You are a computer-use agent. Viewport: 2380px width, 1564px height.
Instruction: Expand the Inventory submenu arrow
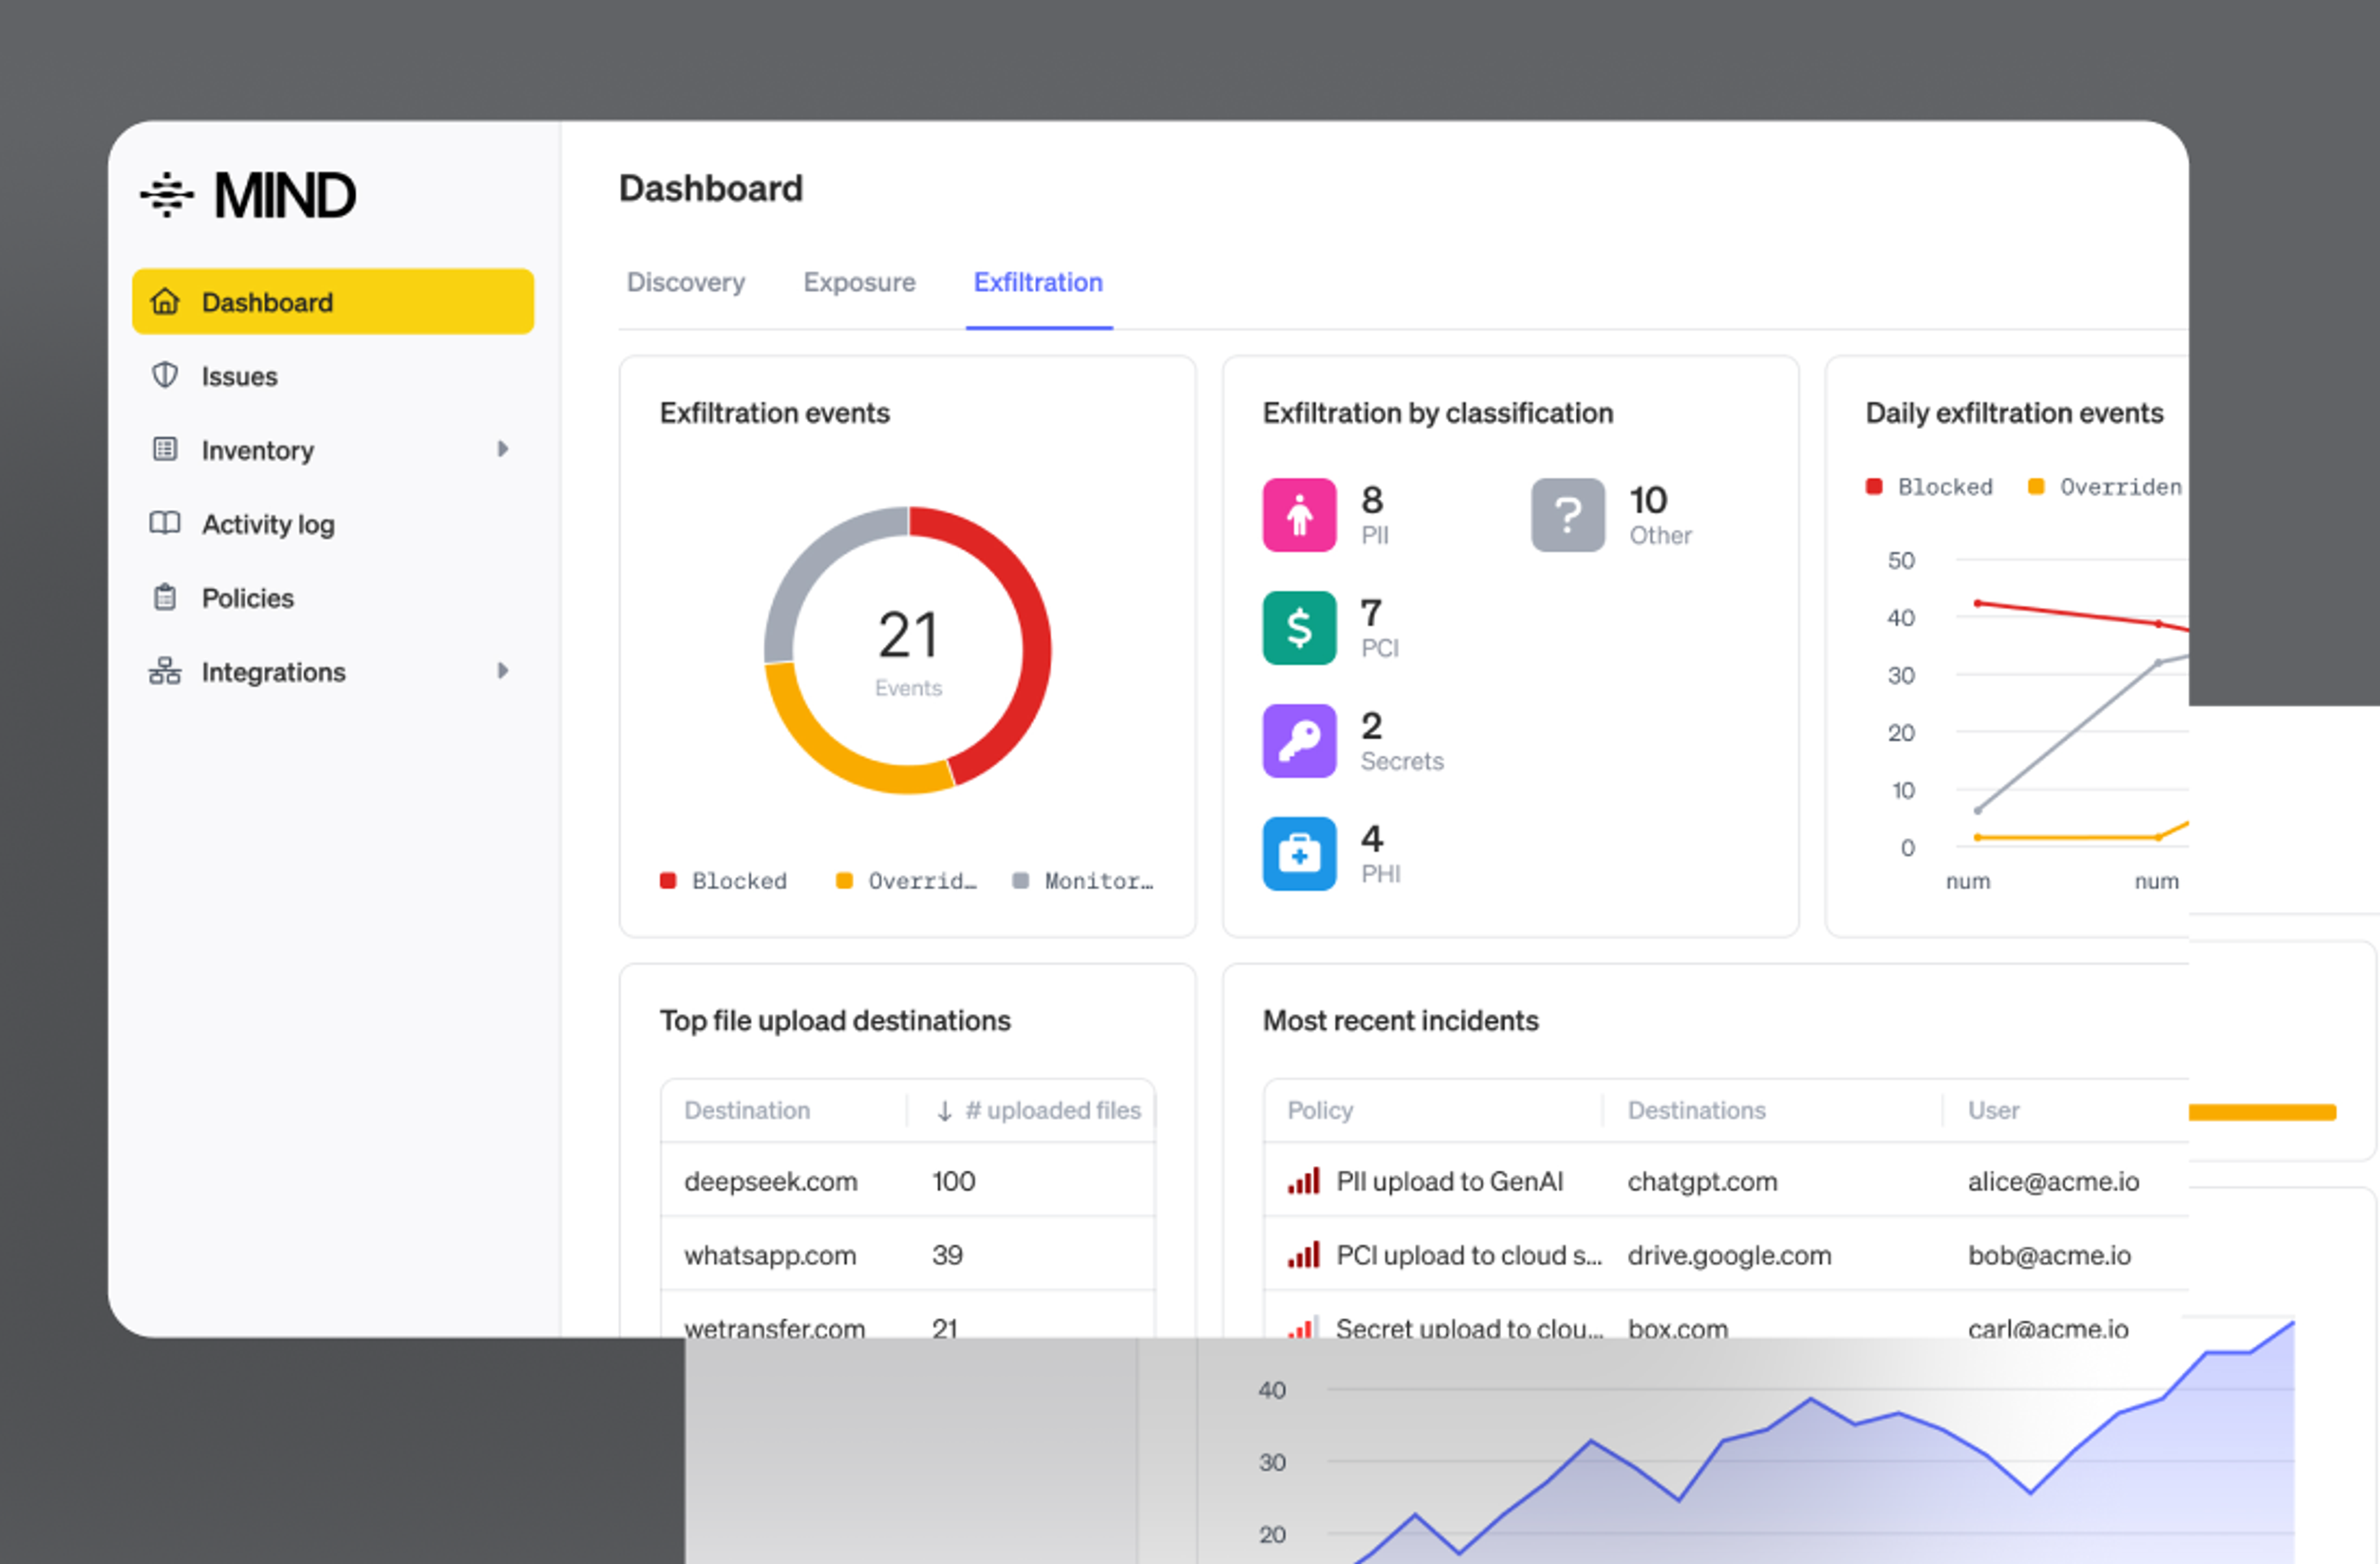(x=503, y=449)
